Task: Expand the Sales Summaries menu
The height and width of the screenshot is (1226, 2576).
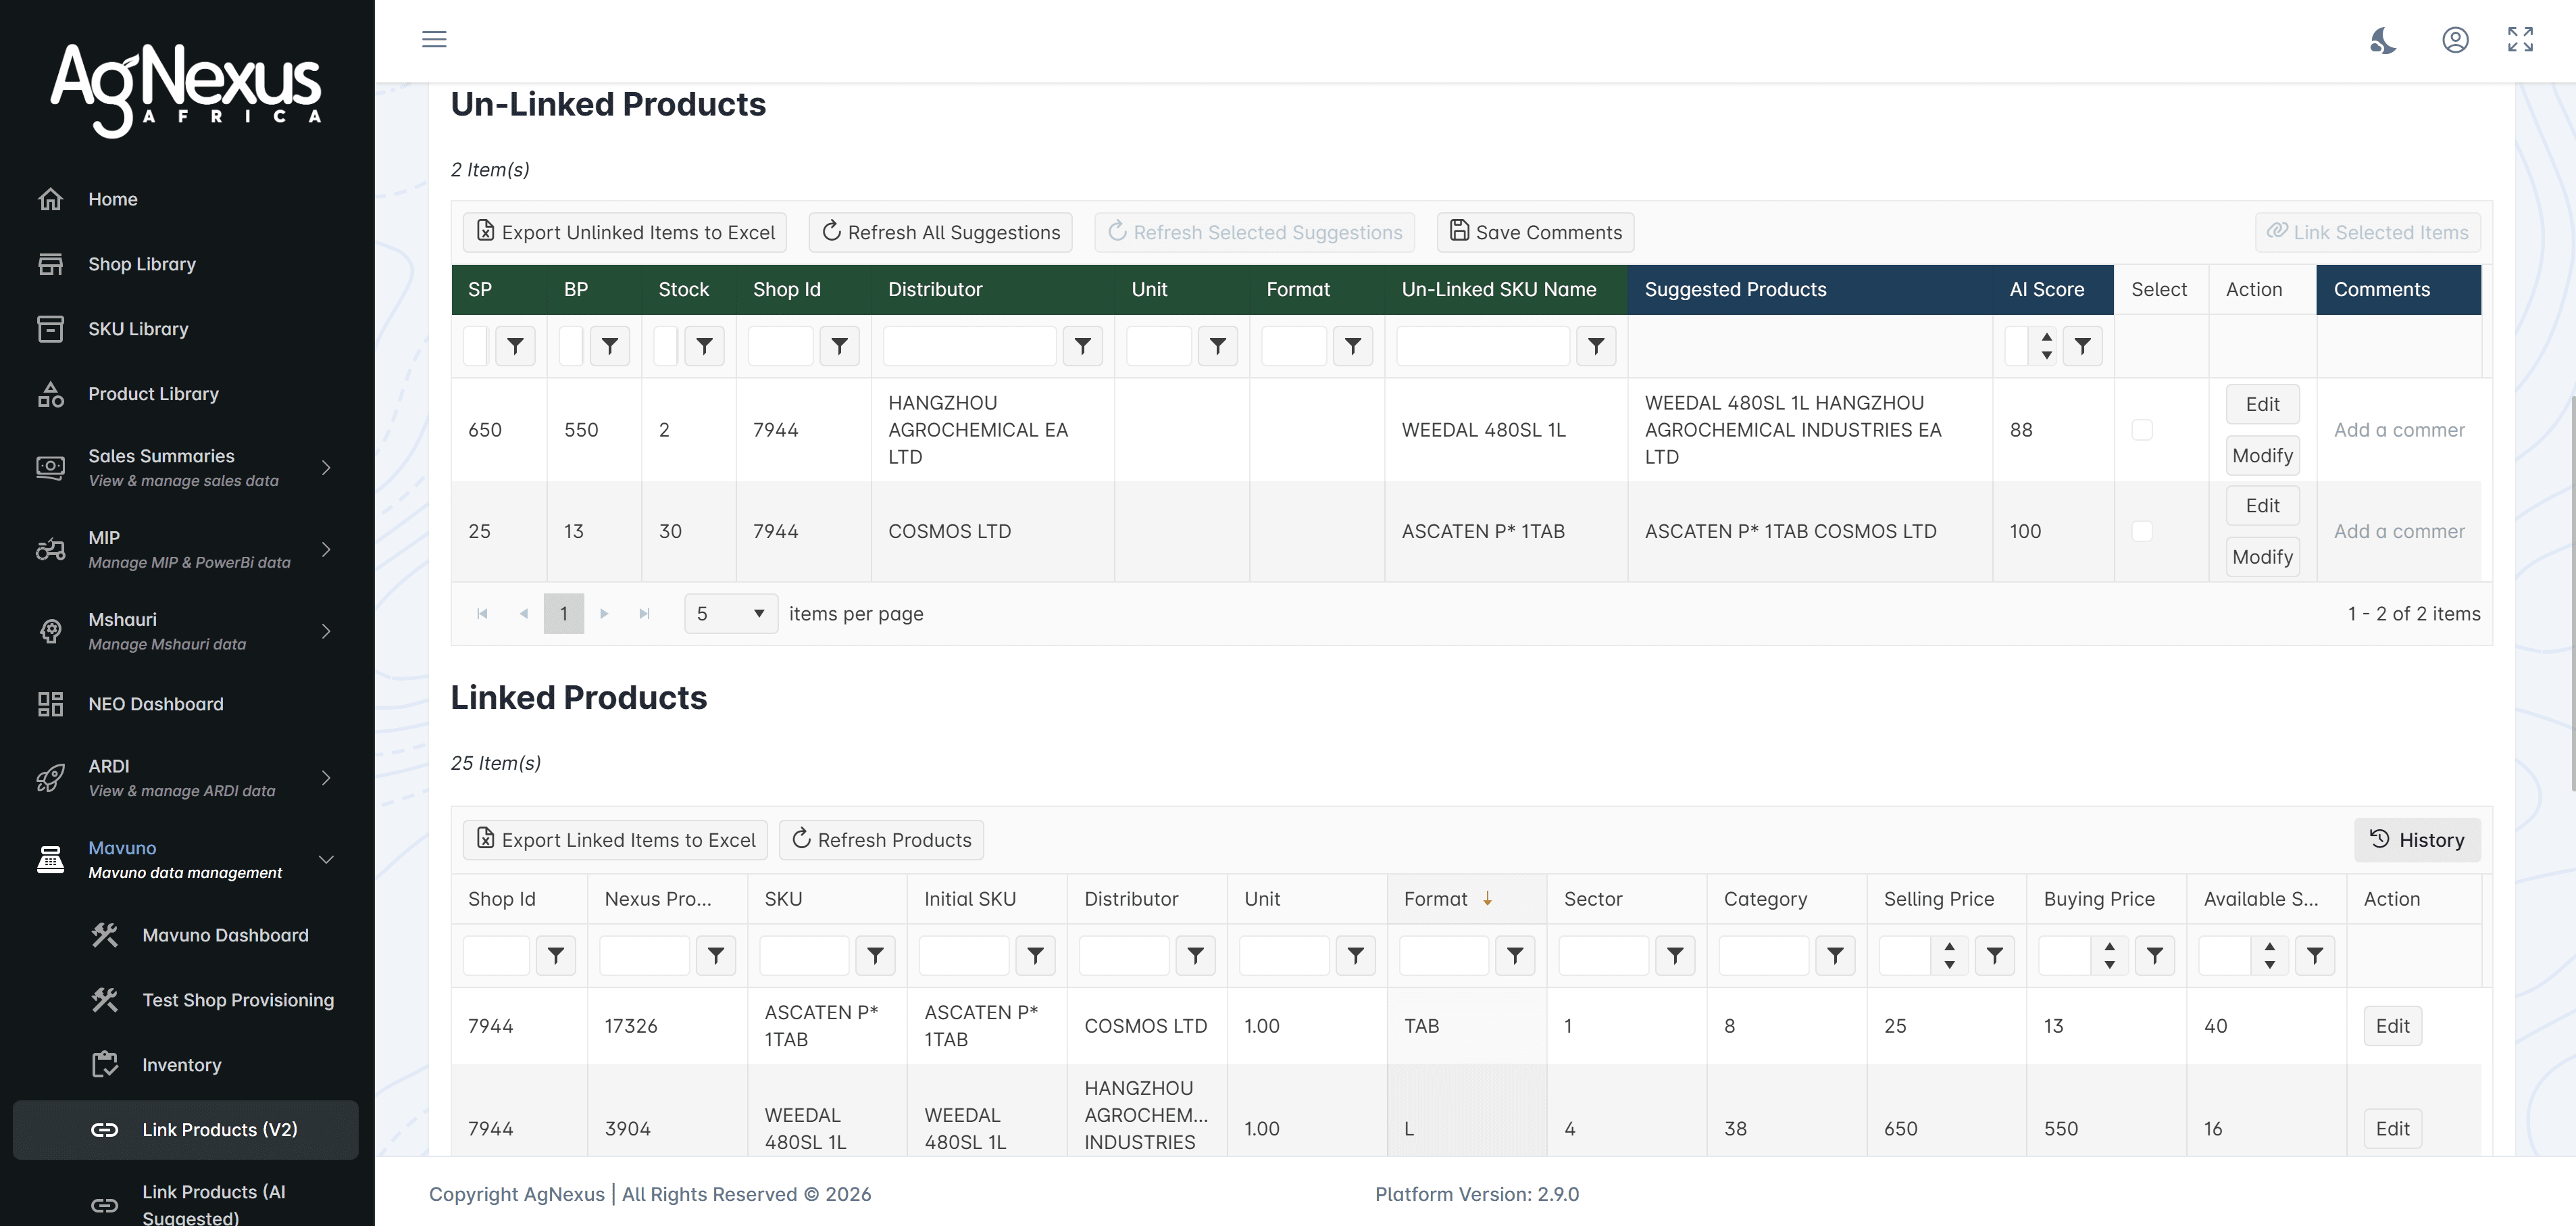Action: [x=186, y=467]
